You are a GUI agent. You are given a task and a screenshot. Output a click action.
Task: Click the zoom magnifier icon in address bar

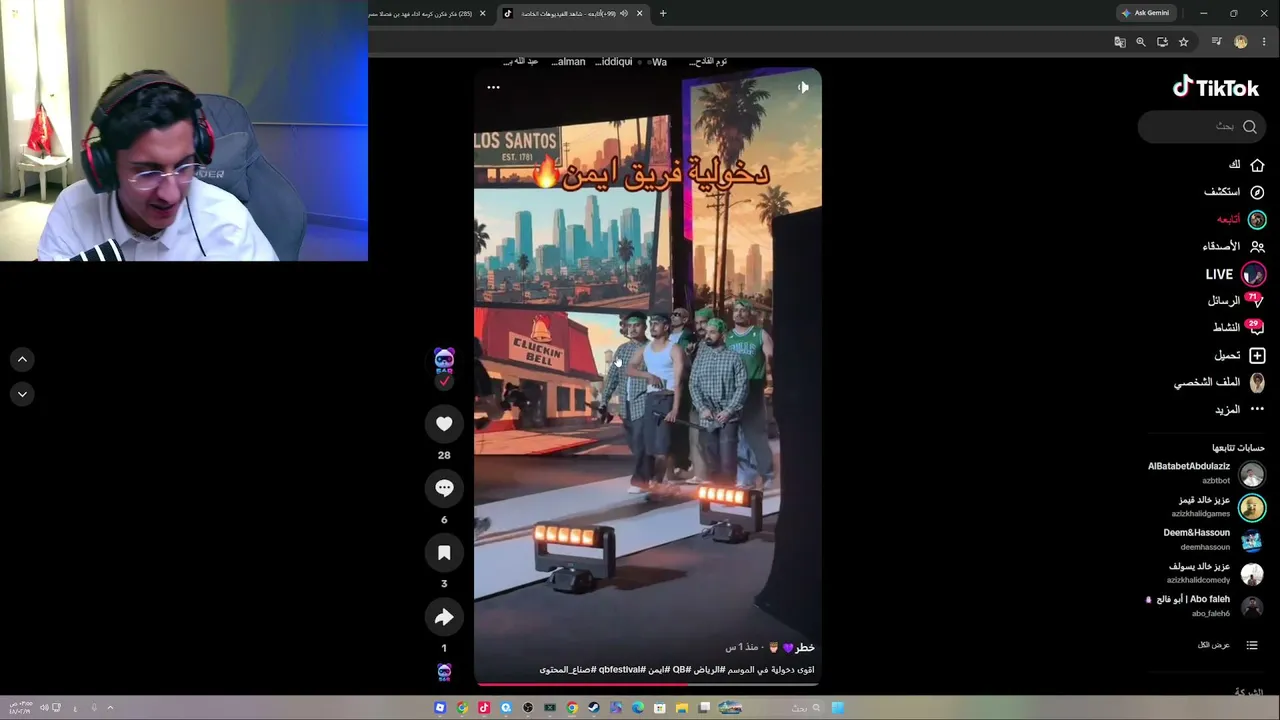pos(1141,42)
